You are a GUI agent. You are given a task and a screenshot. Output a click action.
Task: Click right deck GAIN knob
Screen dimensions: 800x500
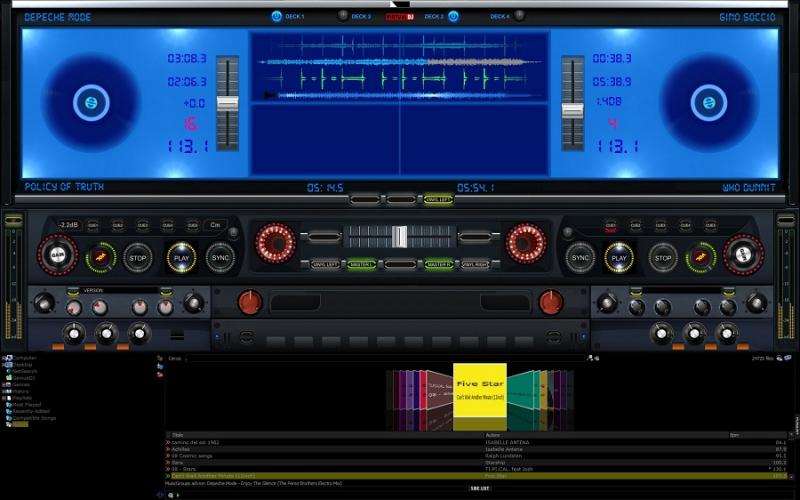[743, 255]
